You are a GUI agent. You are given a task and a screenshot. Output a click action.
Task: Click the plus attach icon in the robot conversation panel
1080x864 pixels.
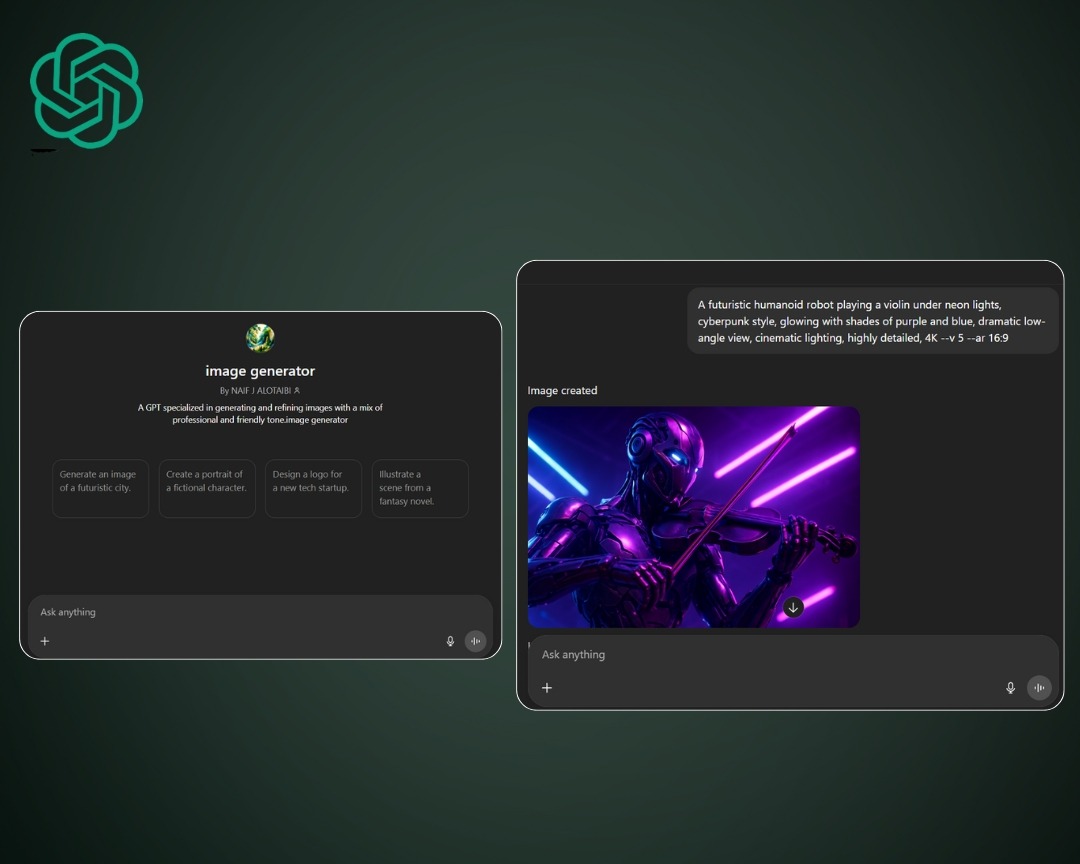pos(547,688)
